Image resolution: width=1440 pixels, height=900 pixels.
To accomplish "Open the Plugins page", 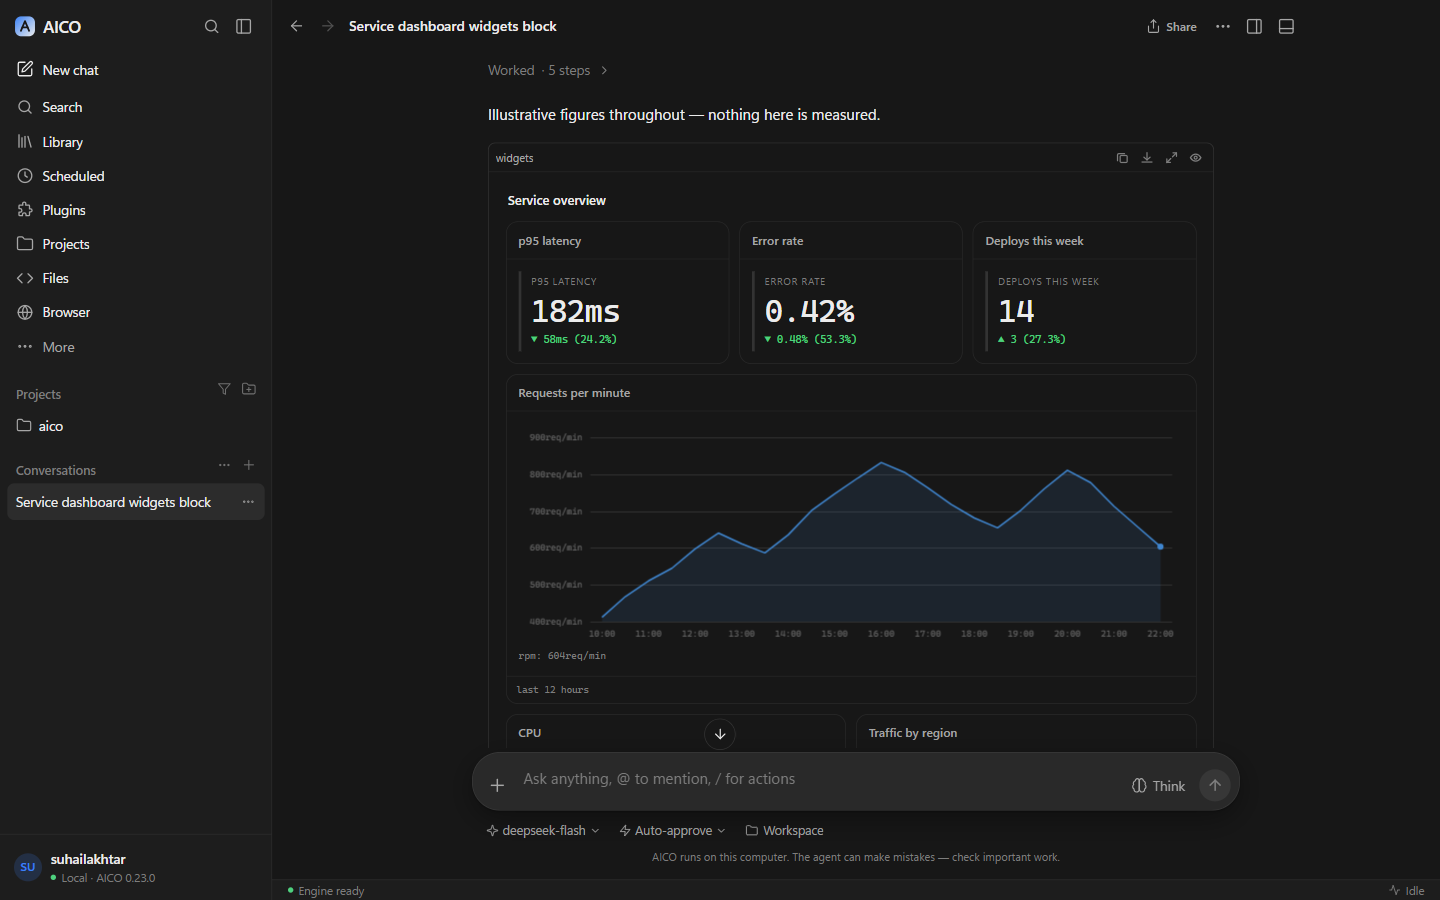I will tap(136, 210).
